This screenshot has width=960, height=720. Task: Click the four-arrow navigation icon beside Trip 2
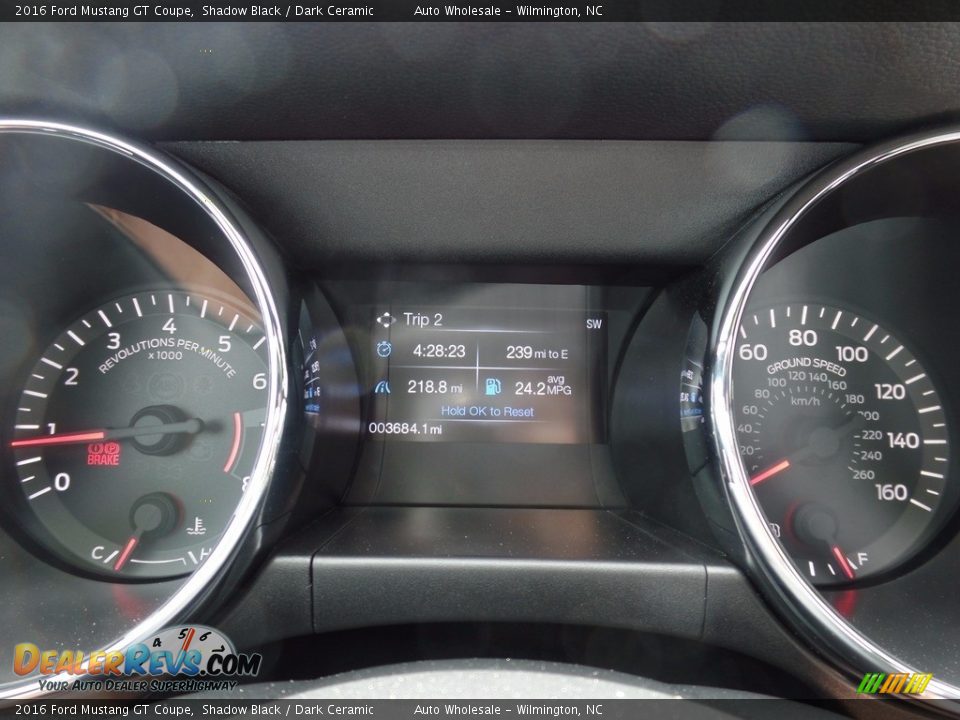click(x=385, y=320)
